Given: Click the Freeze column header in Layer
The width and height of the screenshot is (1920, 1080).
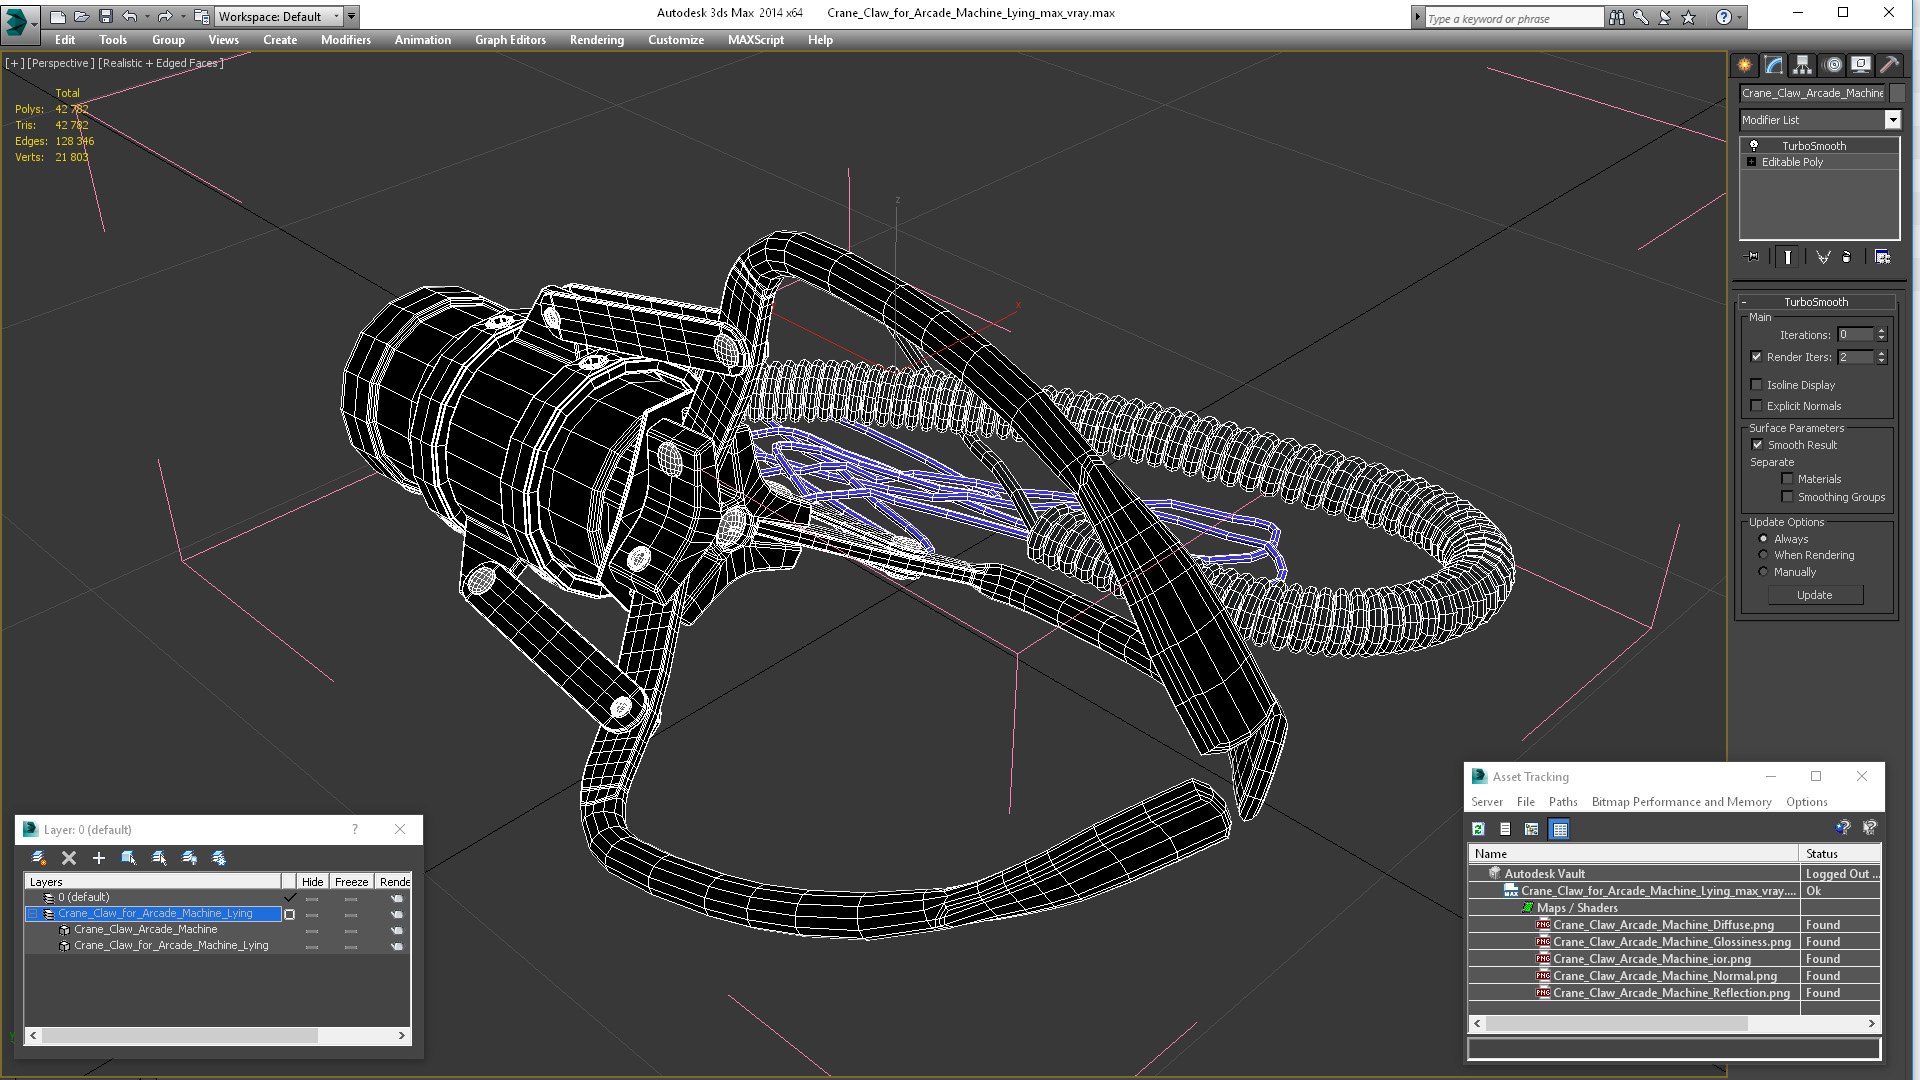Looking at the screenshot, I should pyautogui.click(x=351, y=882).
